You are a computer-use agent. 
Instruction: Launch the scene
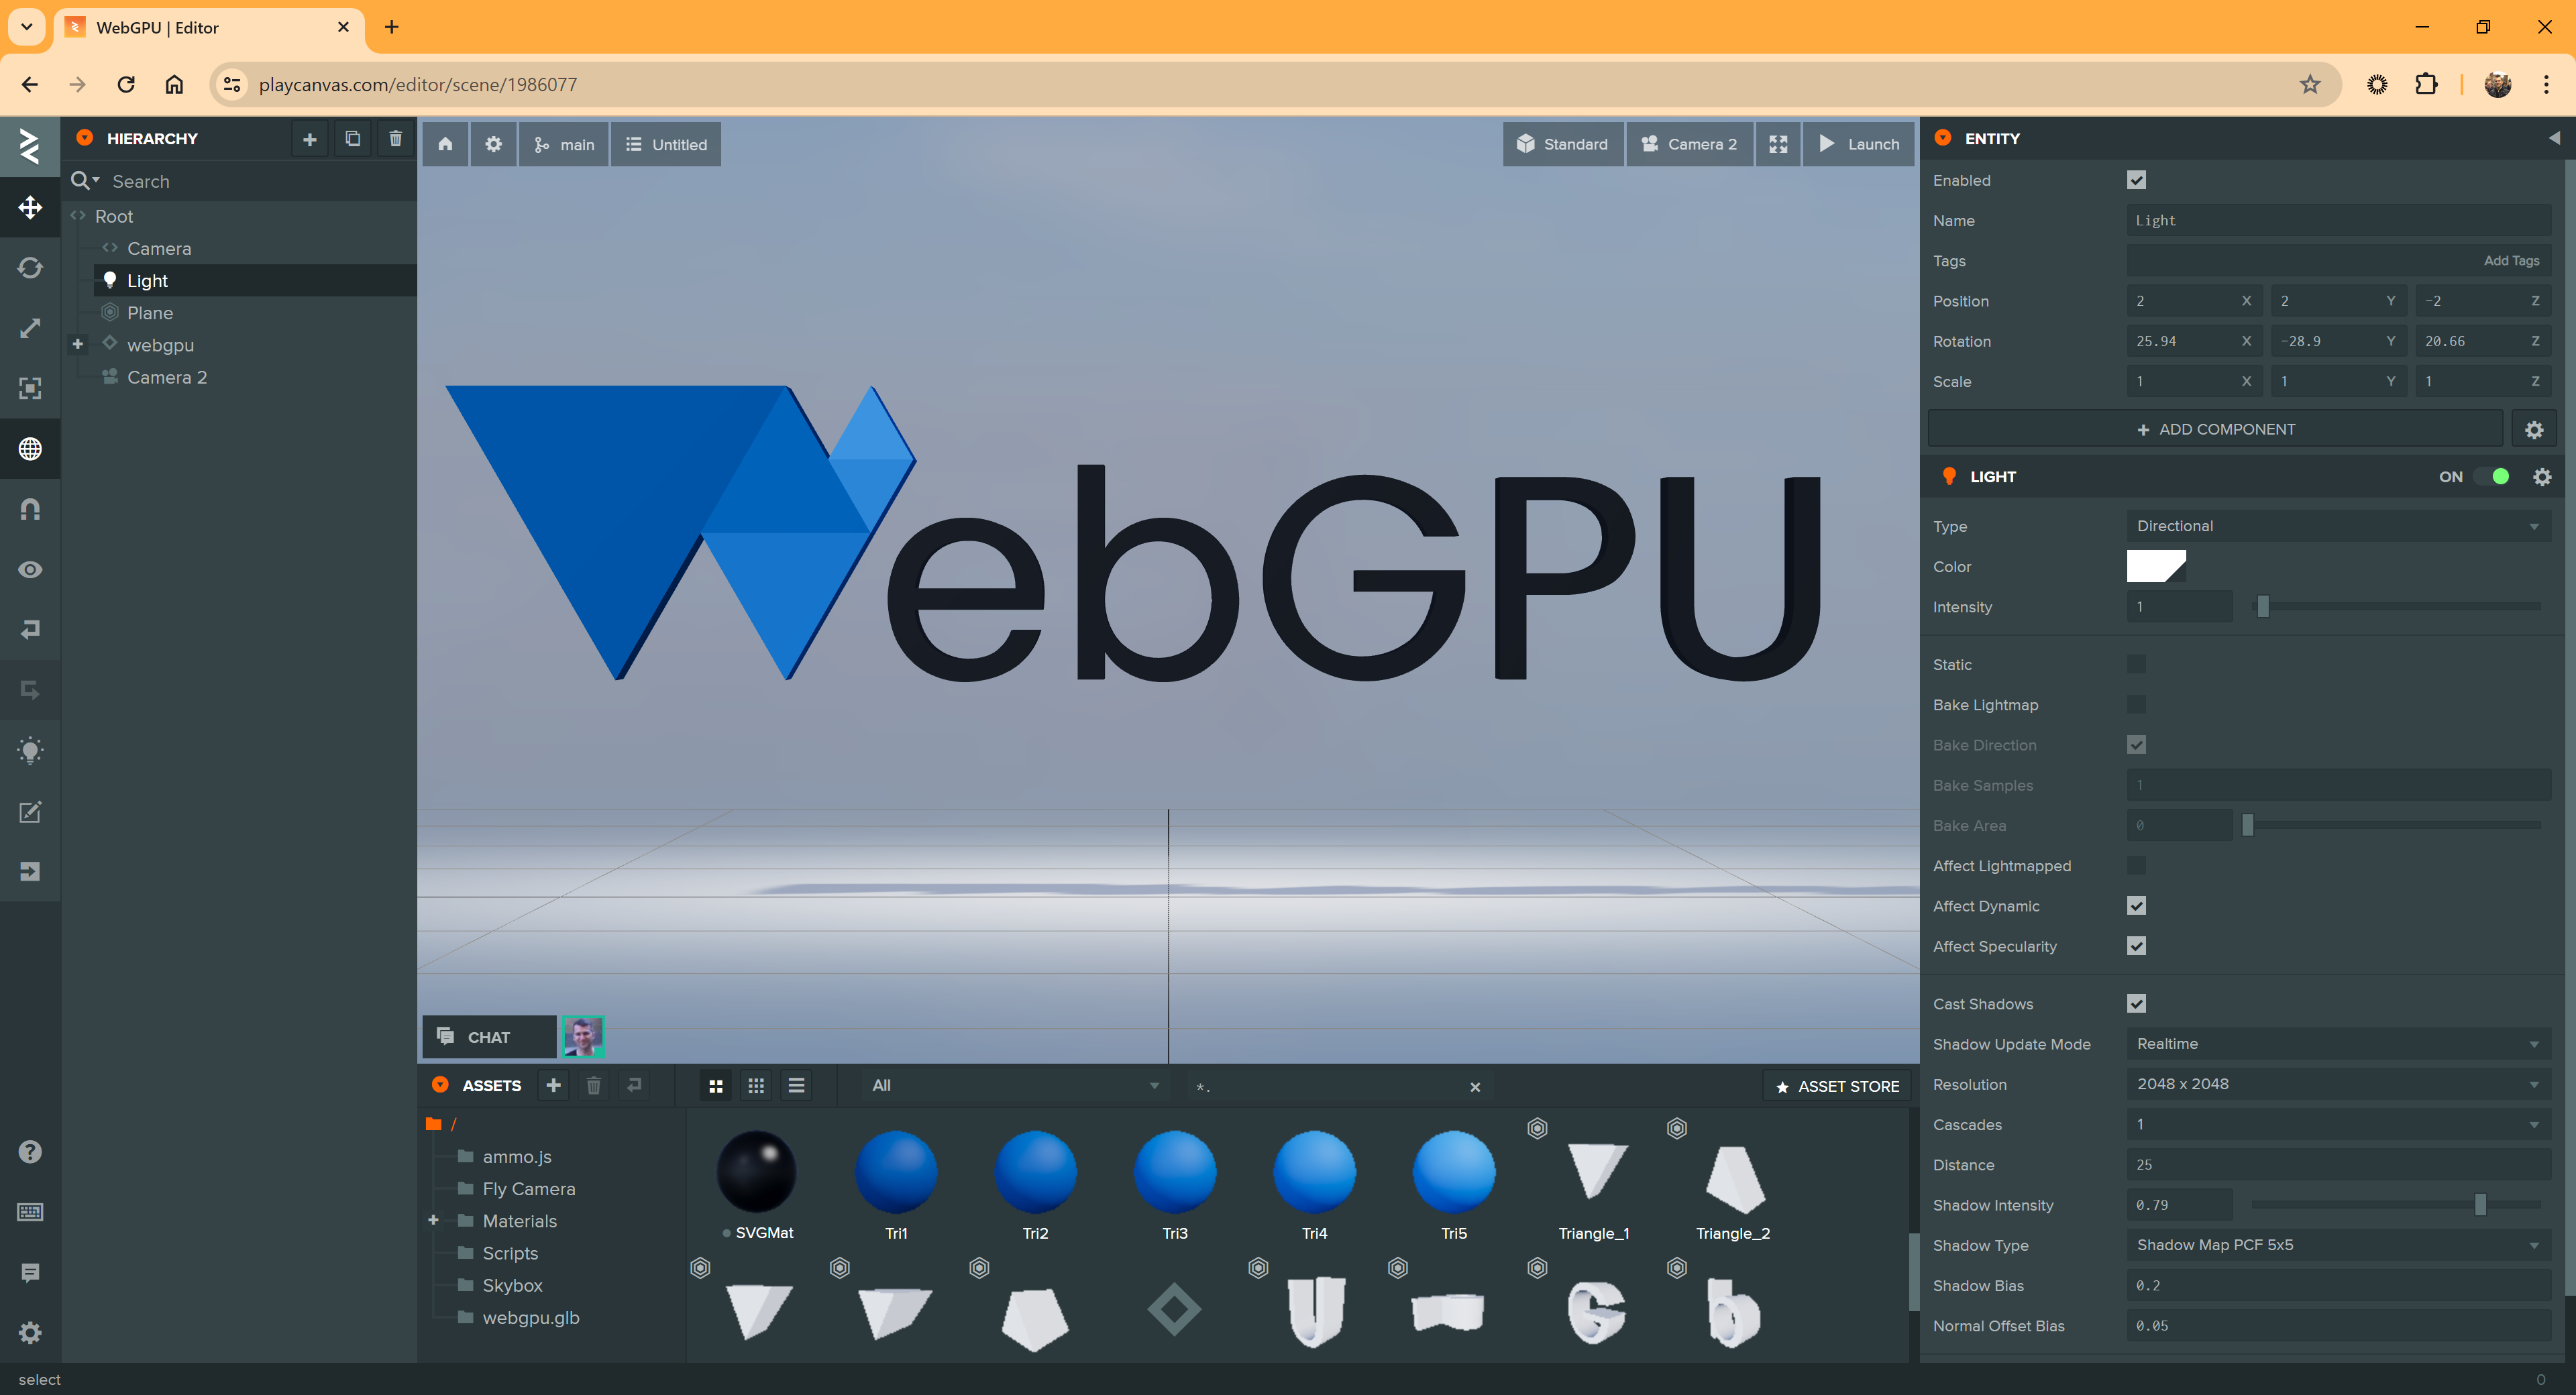pyautogui.click(x=1859, y=144)
